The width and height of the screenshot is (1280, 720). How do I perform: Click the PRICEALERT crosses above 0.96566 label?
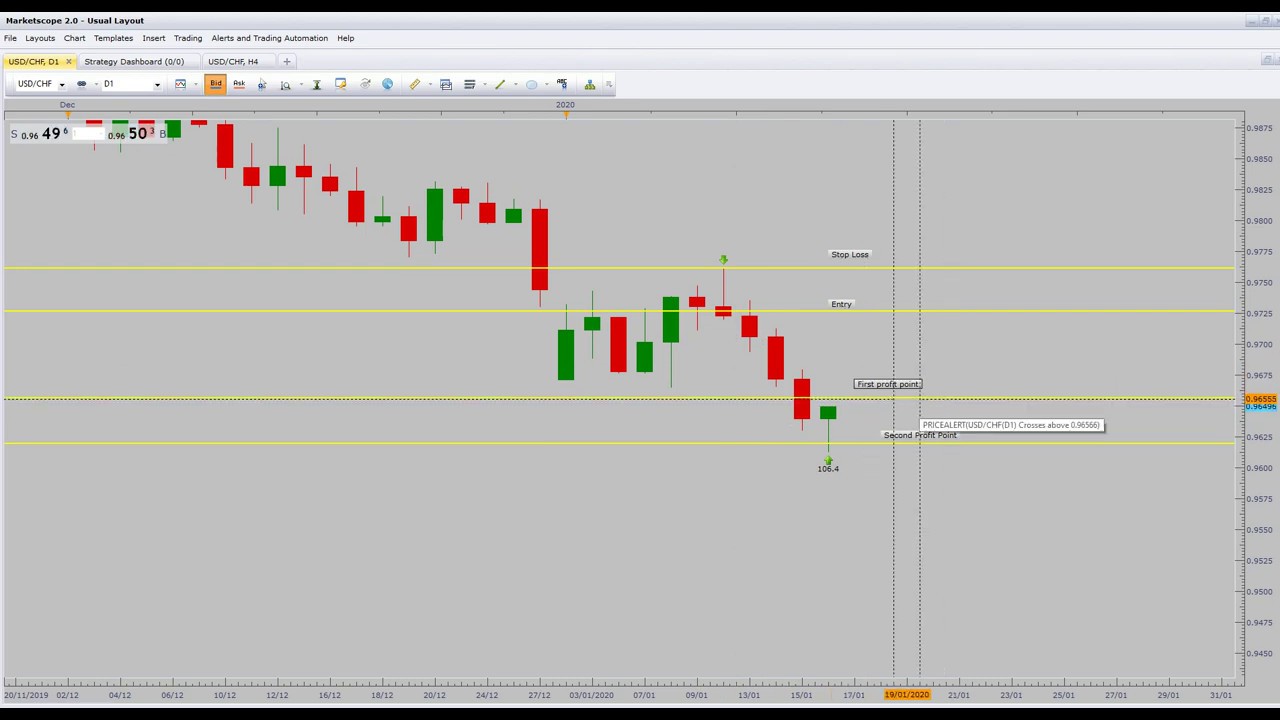1011,425
